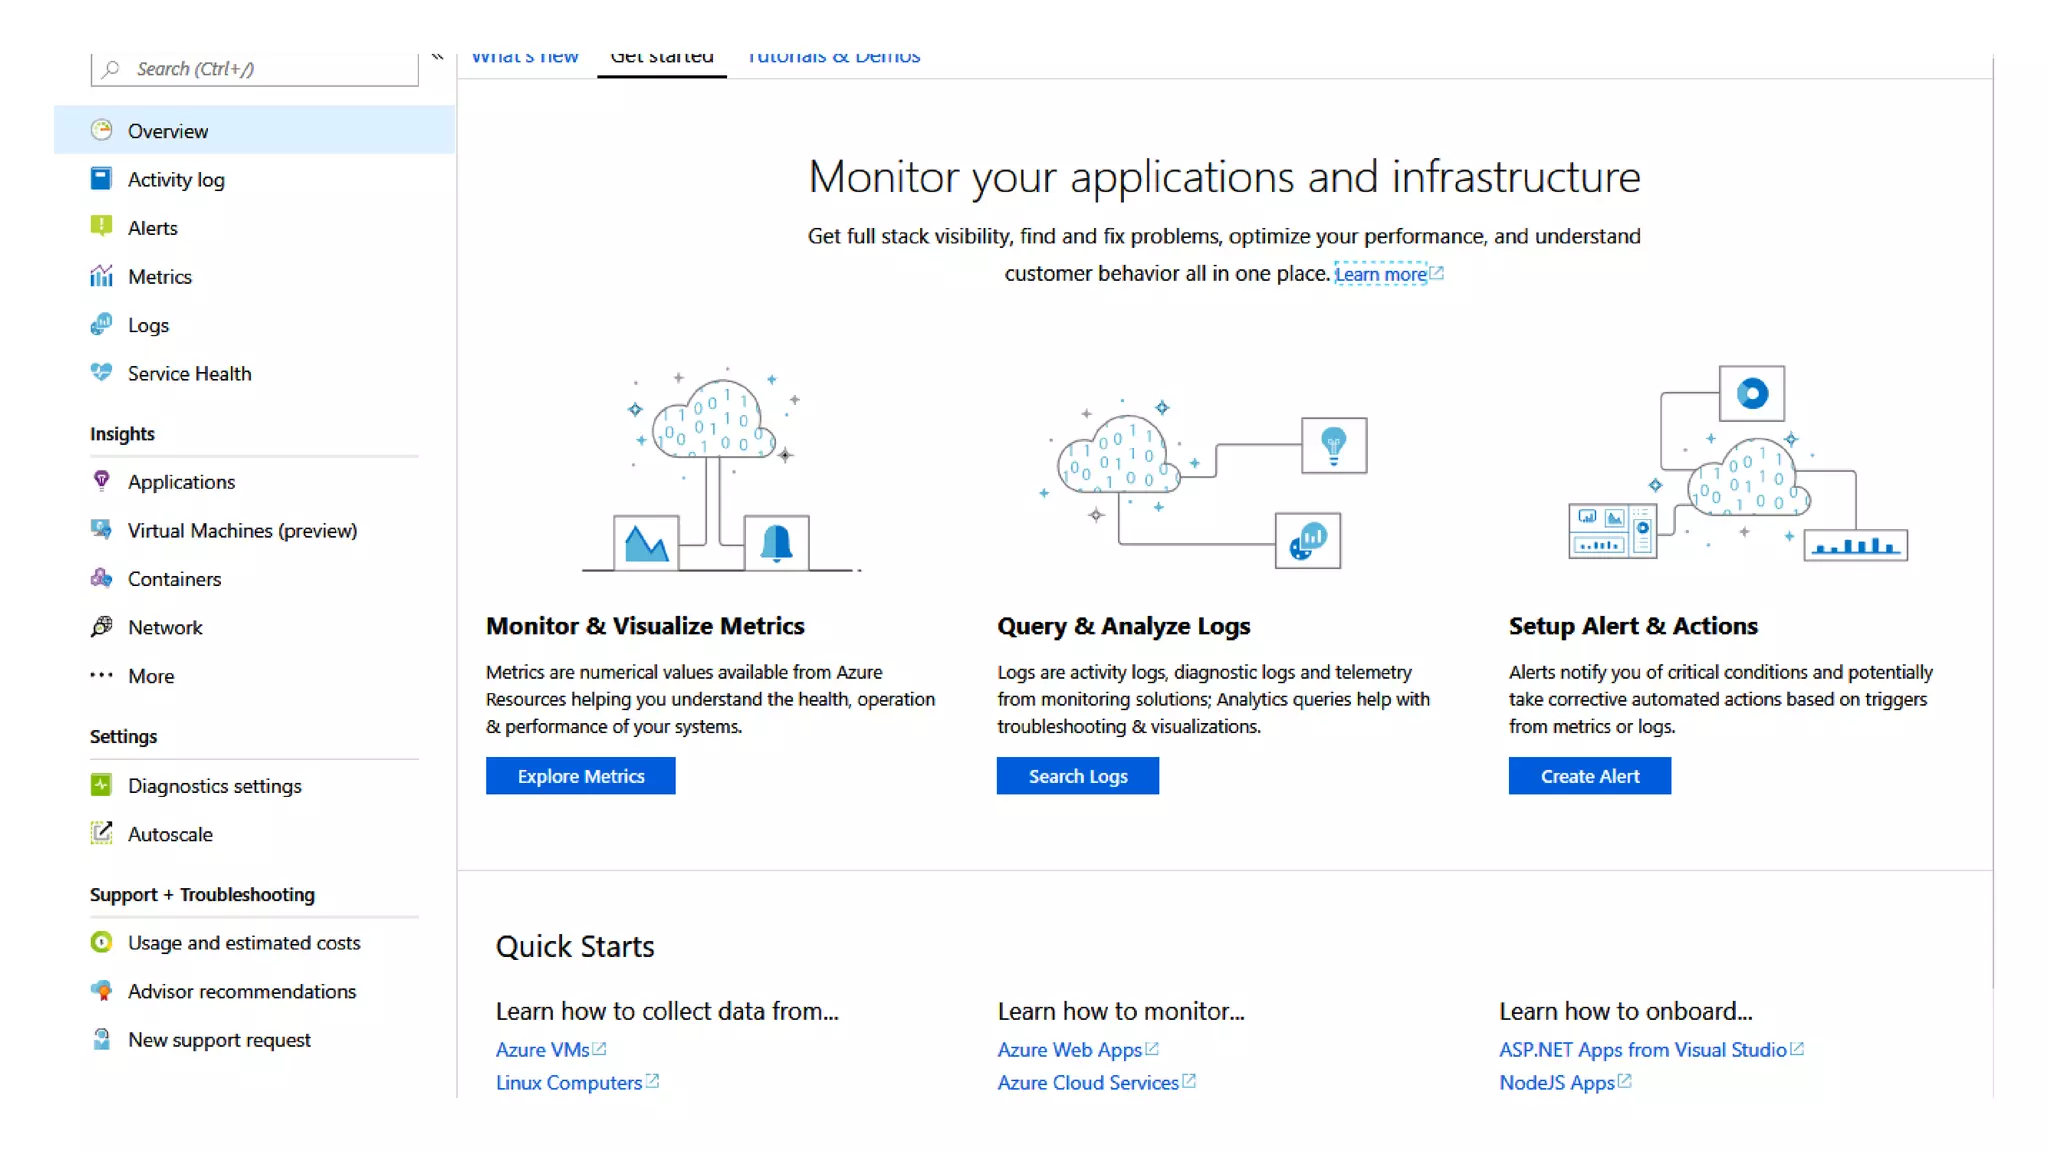Open Service Health heart icon

tap(101, 373)
